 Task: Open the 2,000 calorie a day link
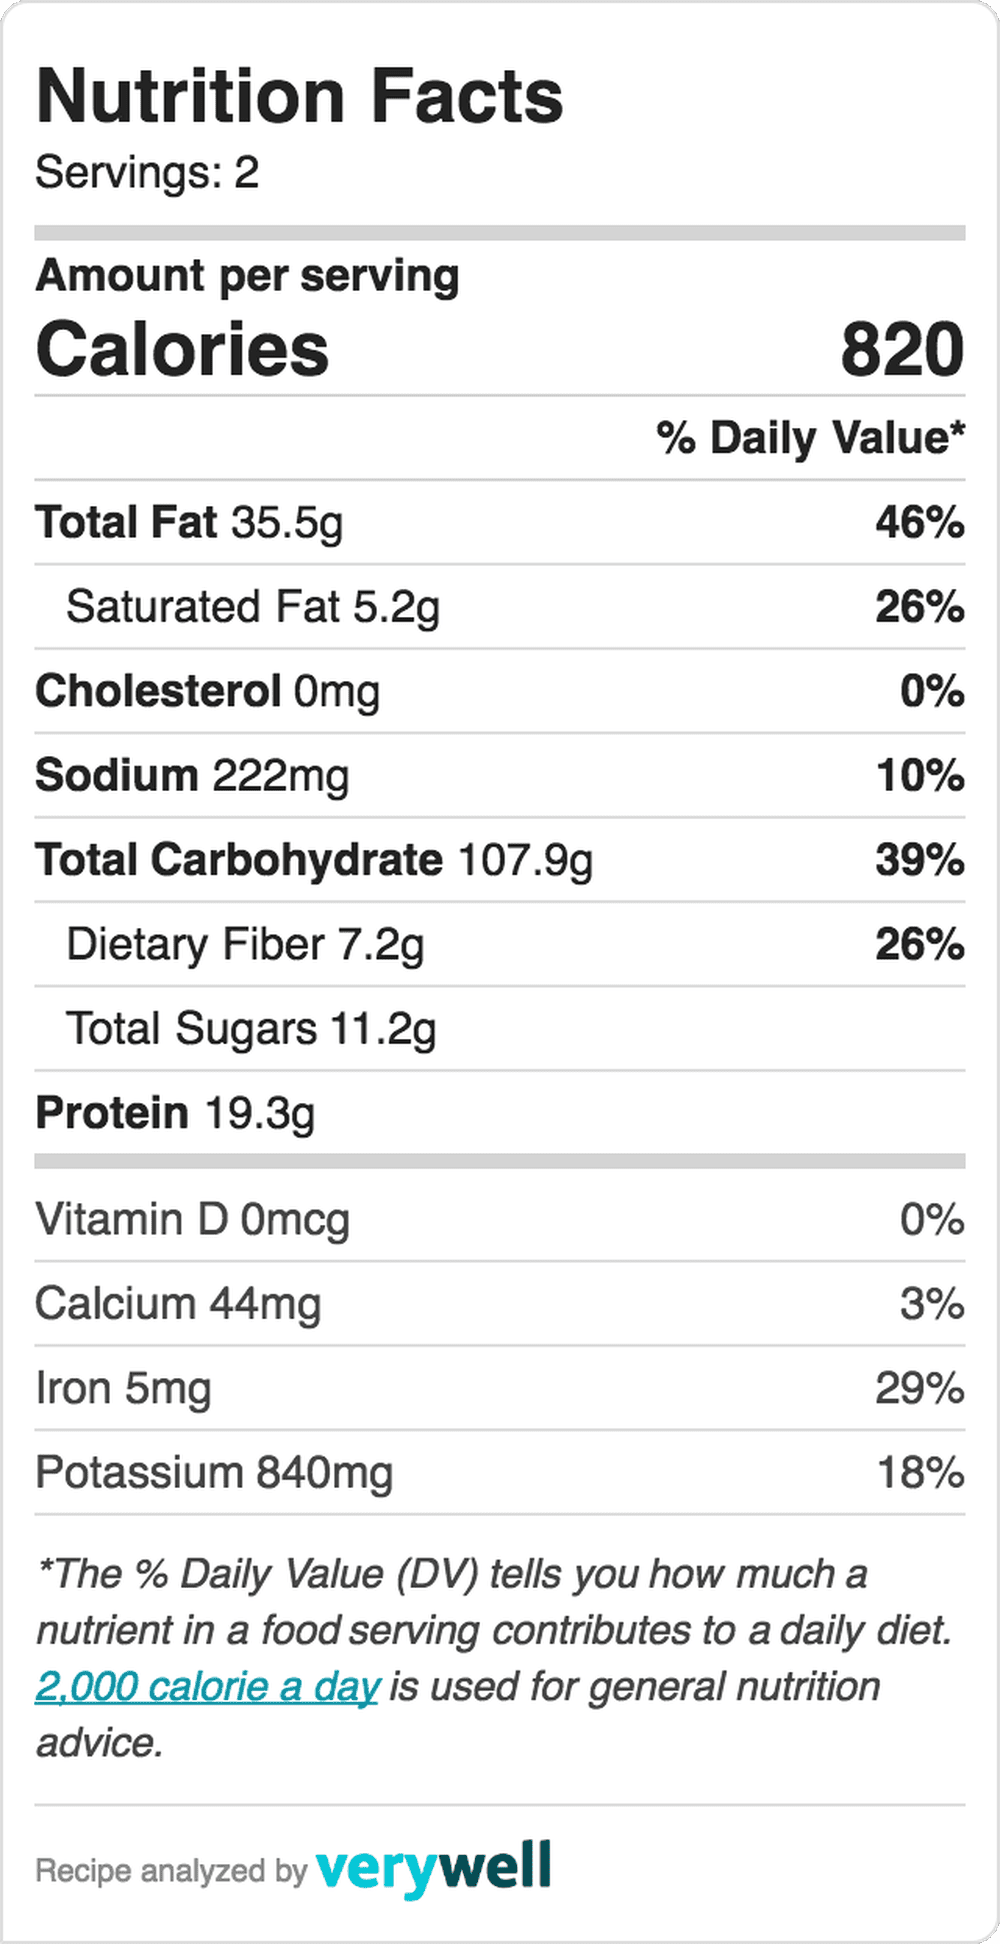(208, 1688)
